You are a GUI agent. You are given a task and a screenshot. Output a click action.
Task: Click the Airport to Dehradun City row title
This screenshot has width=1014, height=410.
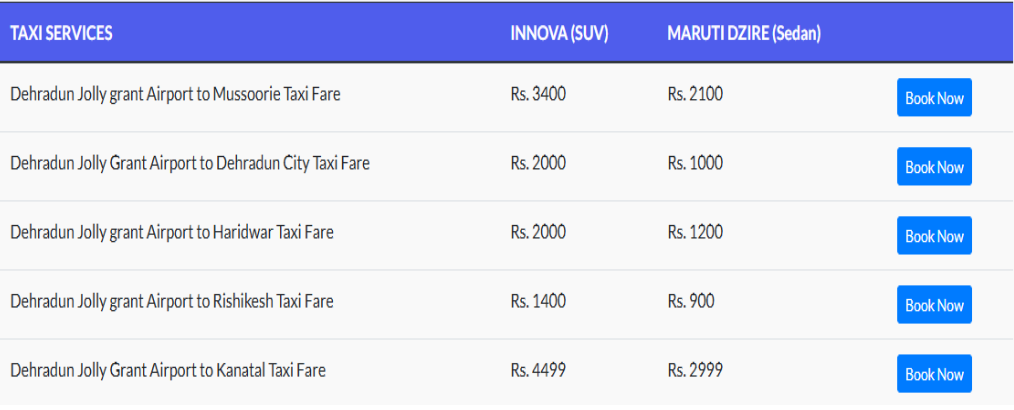(190, 163)
